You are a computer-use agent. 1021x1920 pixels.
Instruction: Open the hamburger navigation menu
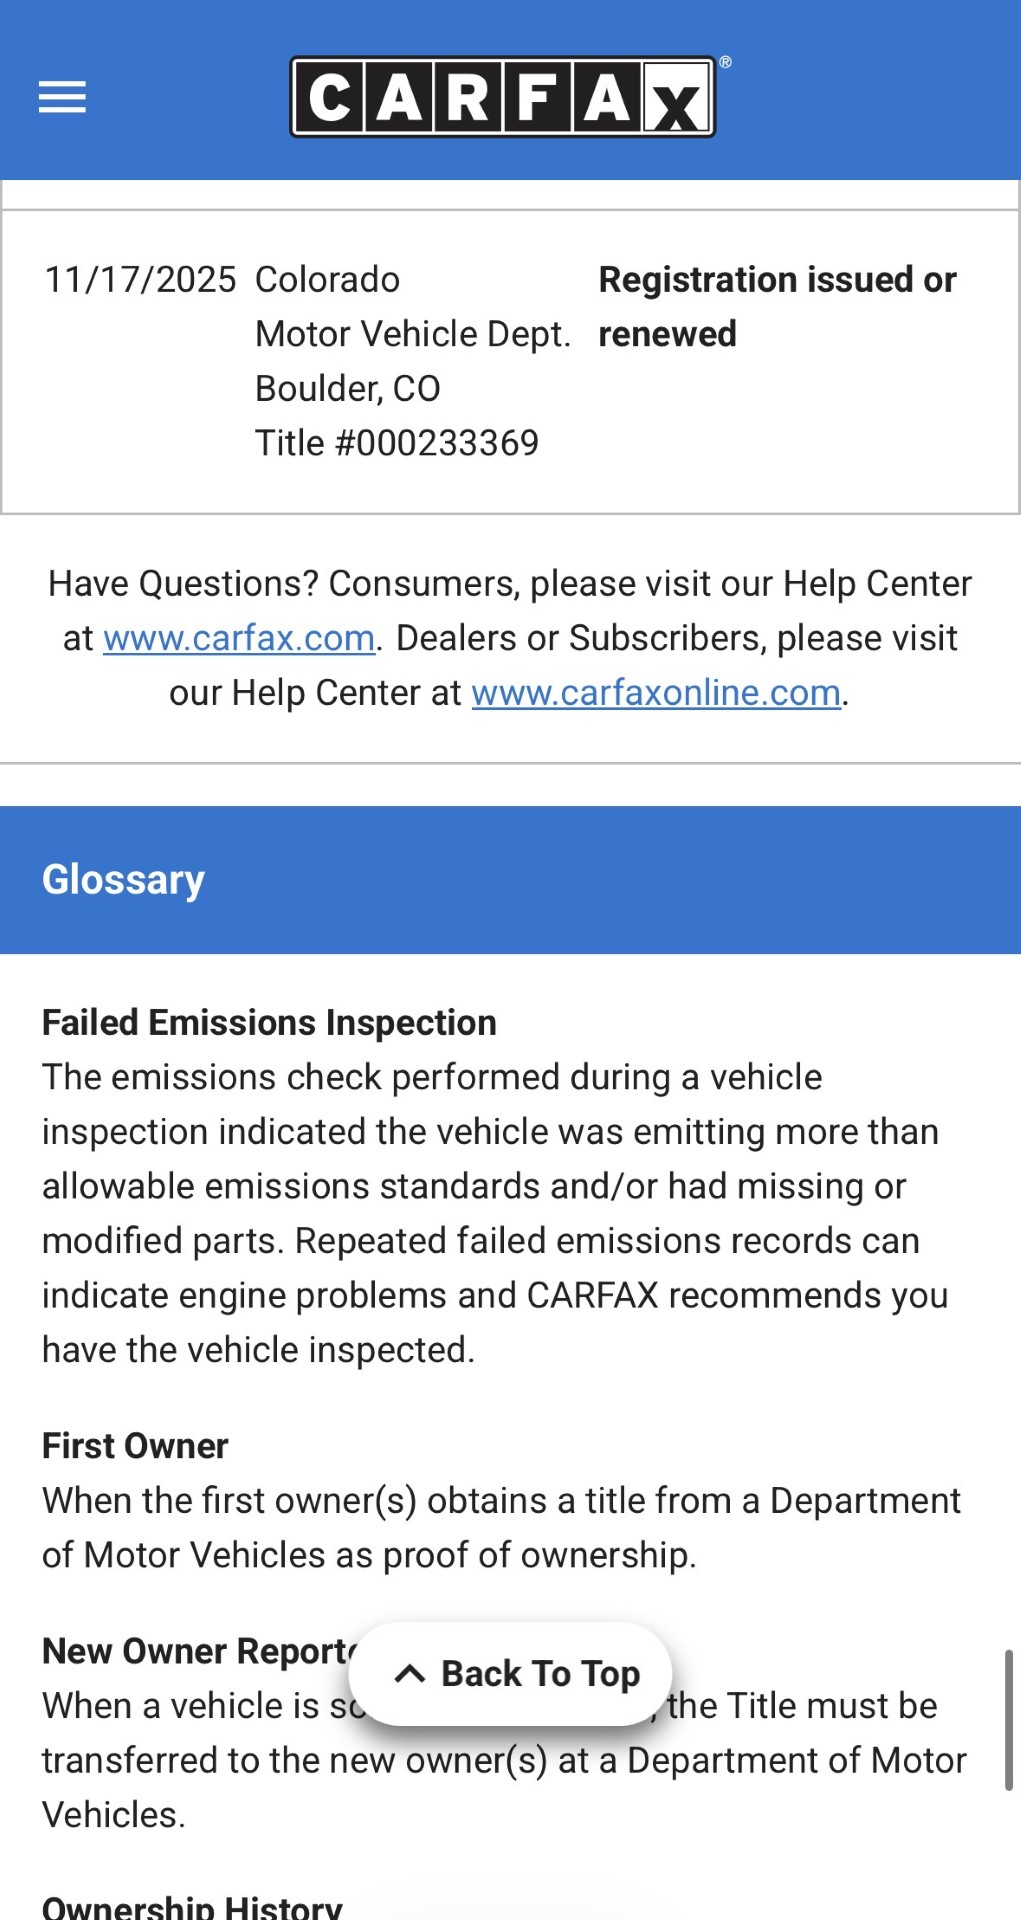pyautogui.click(x=62, y=97)
